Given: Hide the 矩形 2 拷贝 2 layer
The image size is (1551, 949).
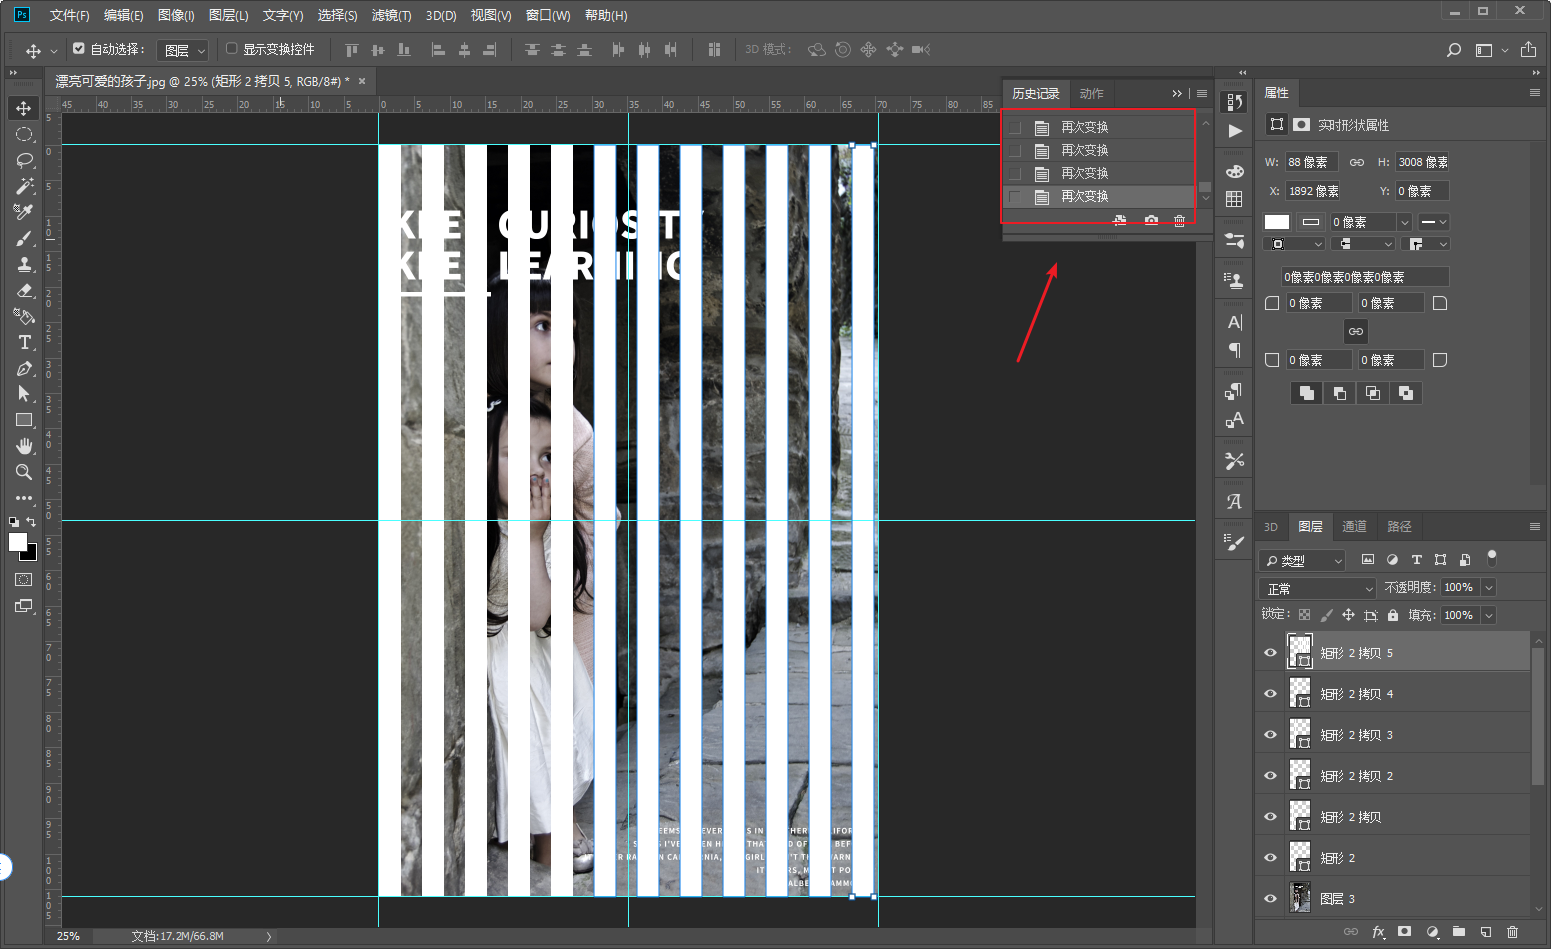Looking at the screenshot, I should click(1270, 775).
